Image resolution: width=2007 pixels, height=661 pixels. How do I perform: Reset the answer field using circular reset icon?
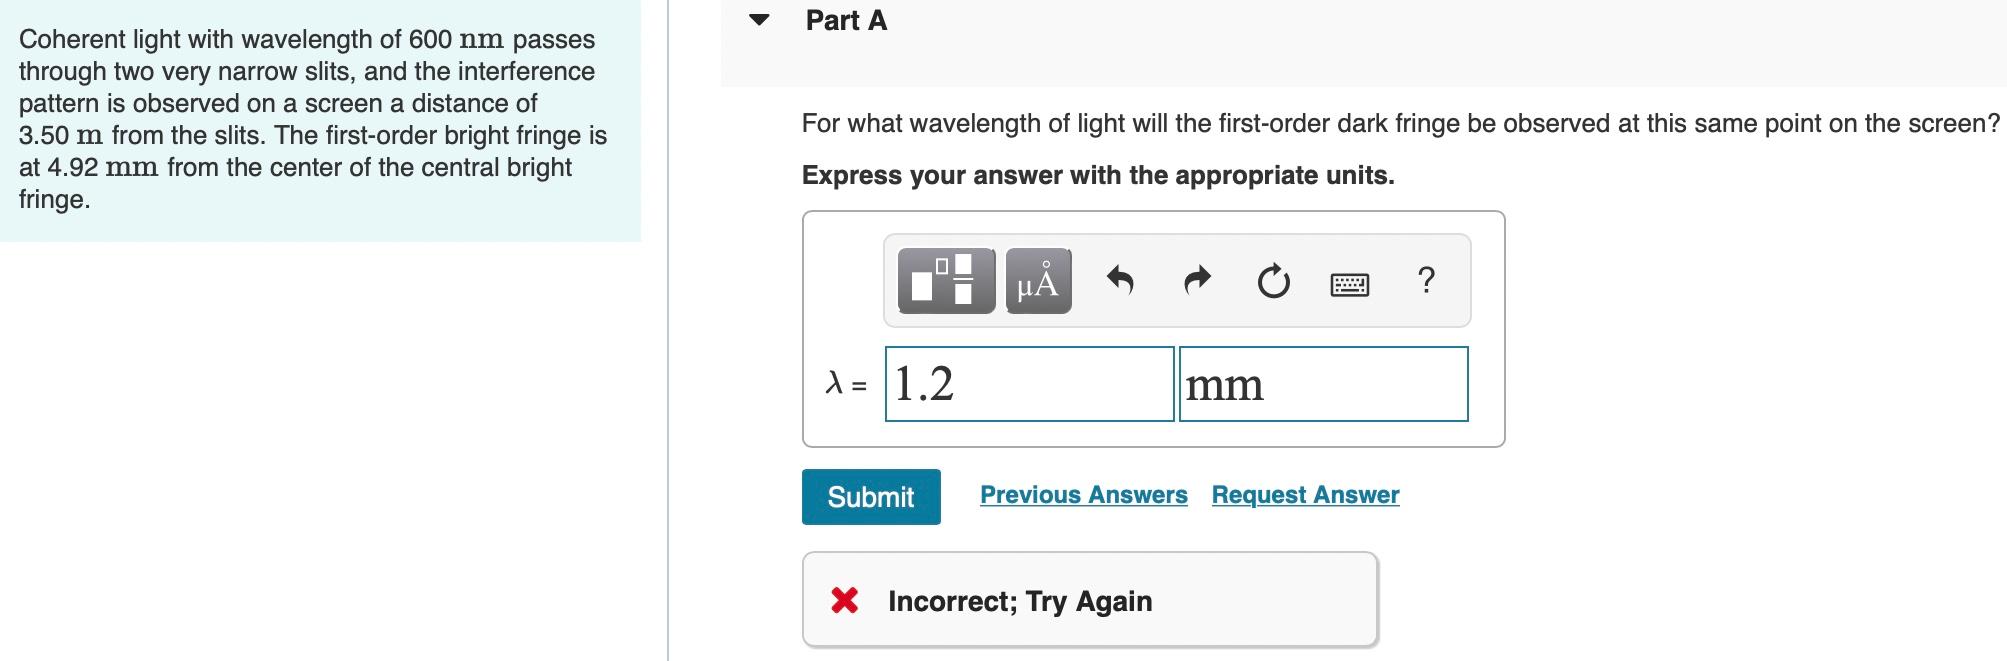point(1271,283)
